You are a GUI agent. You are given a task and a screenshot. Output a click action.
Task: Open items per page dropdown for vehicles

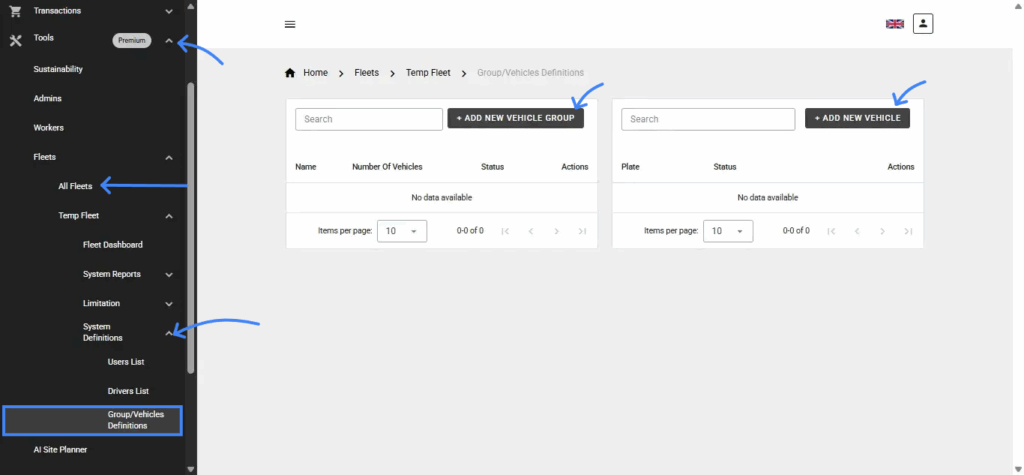click(x=727, y=231)
